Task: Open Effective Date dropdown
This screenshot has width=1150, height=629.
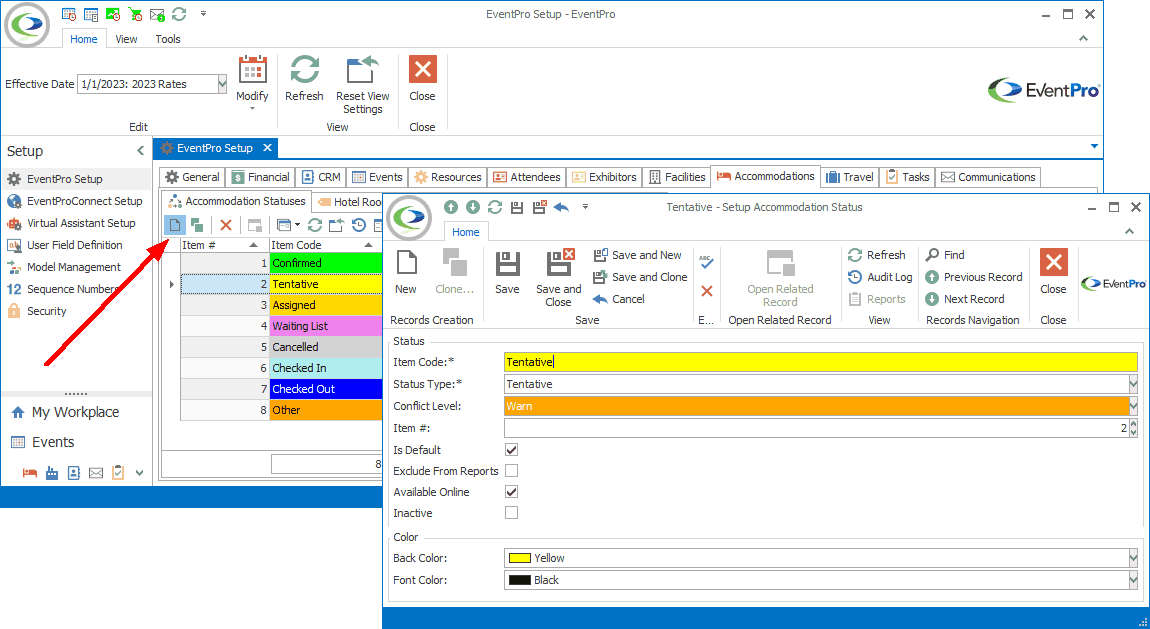Action: tap(221, 84)
